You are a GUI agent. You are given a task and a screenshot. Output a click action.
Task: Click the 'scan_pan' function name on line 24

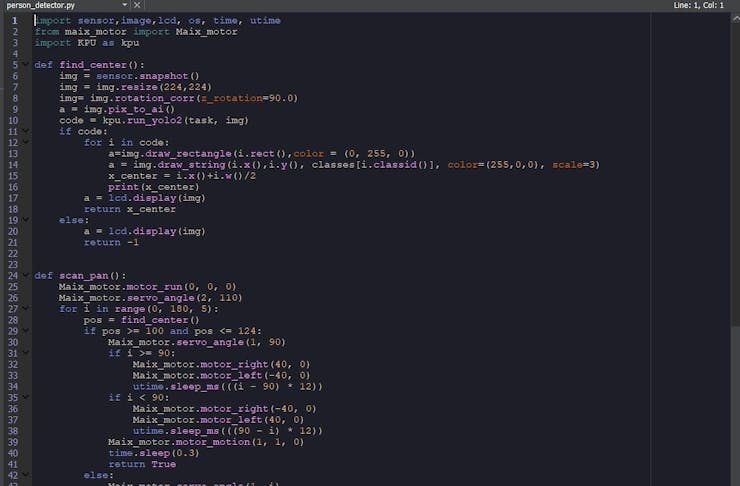point(84,276)
